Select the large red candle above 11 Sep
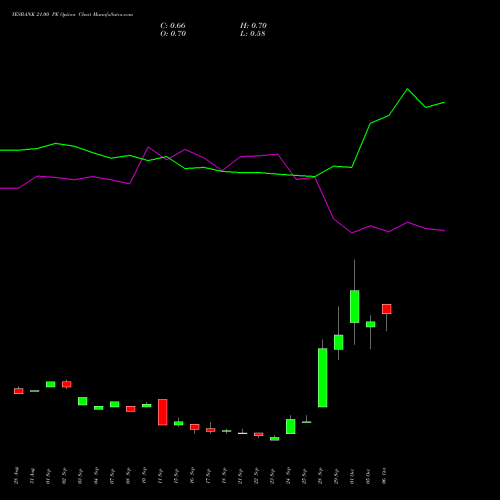Image resolution: width=500 pixels, height=500 pixels. coord(163,412)
